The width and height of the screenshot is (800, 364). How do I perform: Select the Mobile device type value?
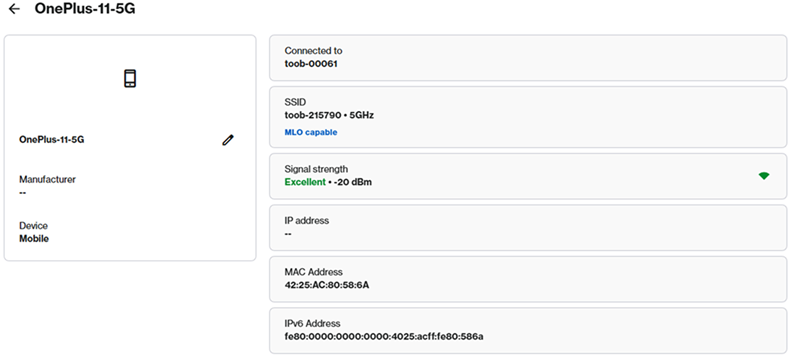click(x=34, y=238)
